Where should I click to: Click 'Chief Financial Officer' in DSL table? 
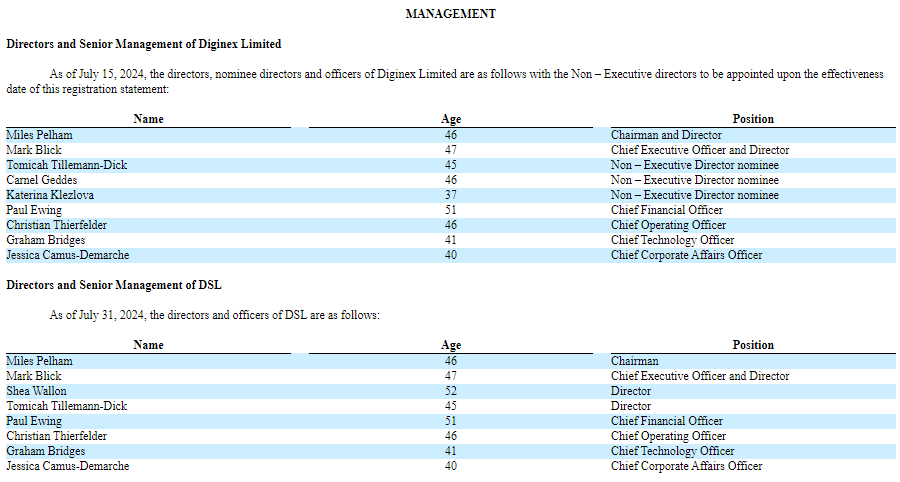pyautogui.click(x=667, y=421)
